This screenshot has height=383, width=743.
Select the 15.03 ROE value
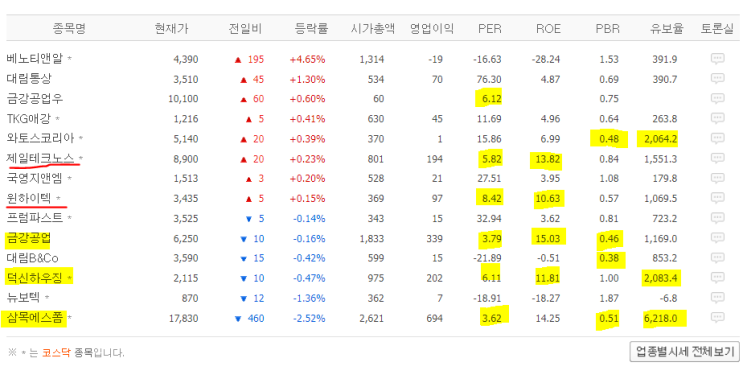pos(548,238)
